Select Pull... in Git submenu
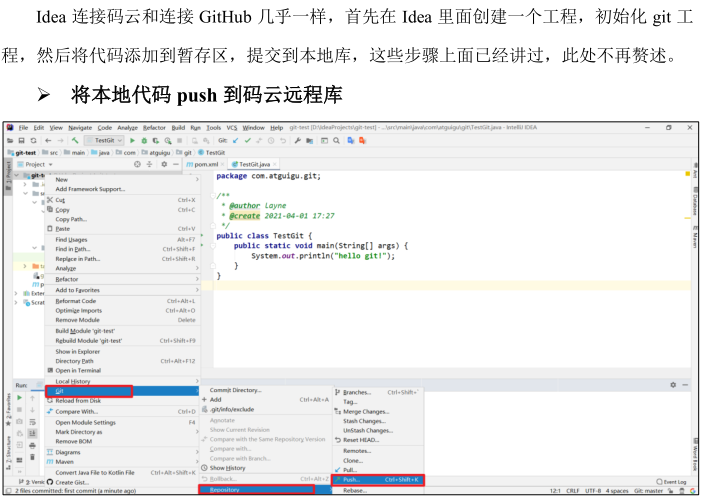This screenshot has height=499, width=702. [378, 470]
